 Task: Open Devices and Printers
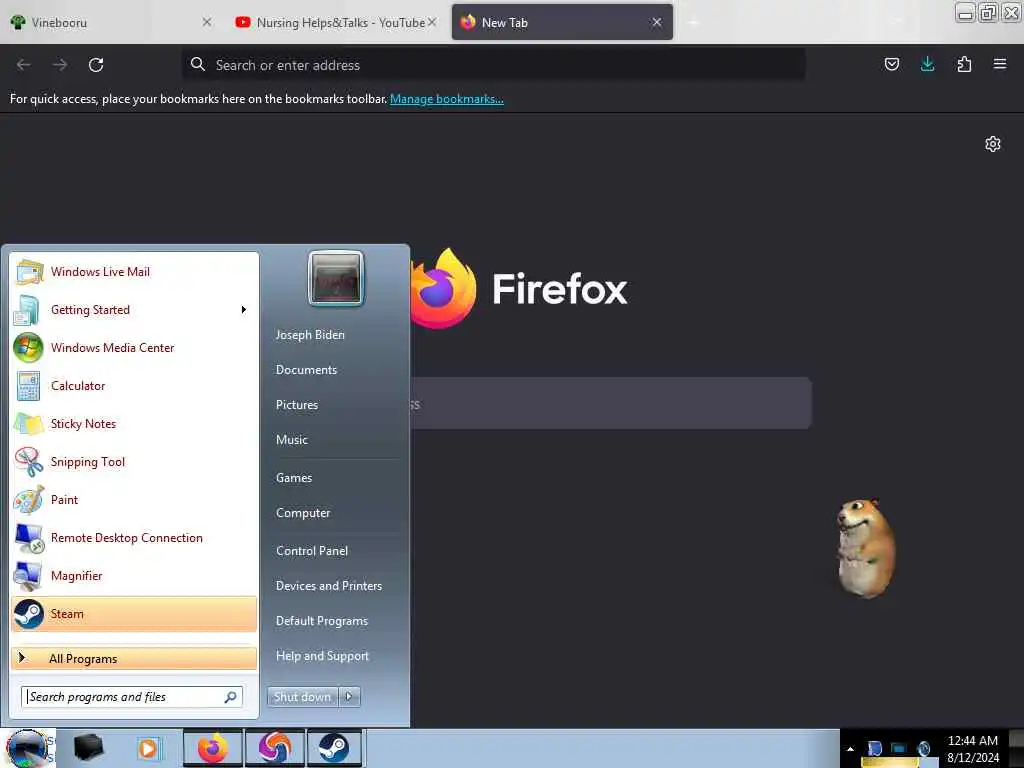point(329,586)
